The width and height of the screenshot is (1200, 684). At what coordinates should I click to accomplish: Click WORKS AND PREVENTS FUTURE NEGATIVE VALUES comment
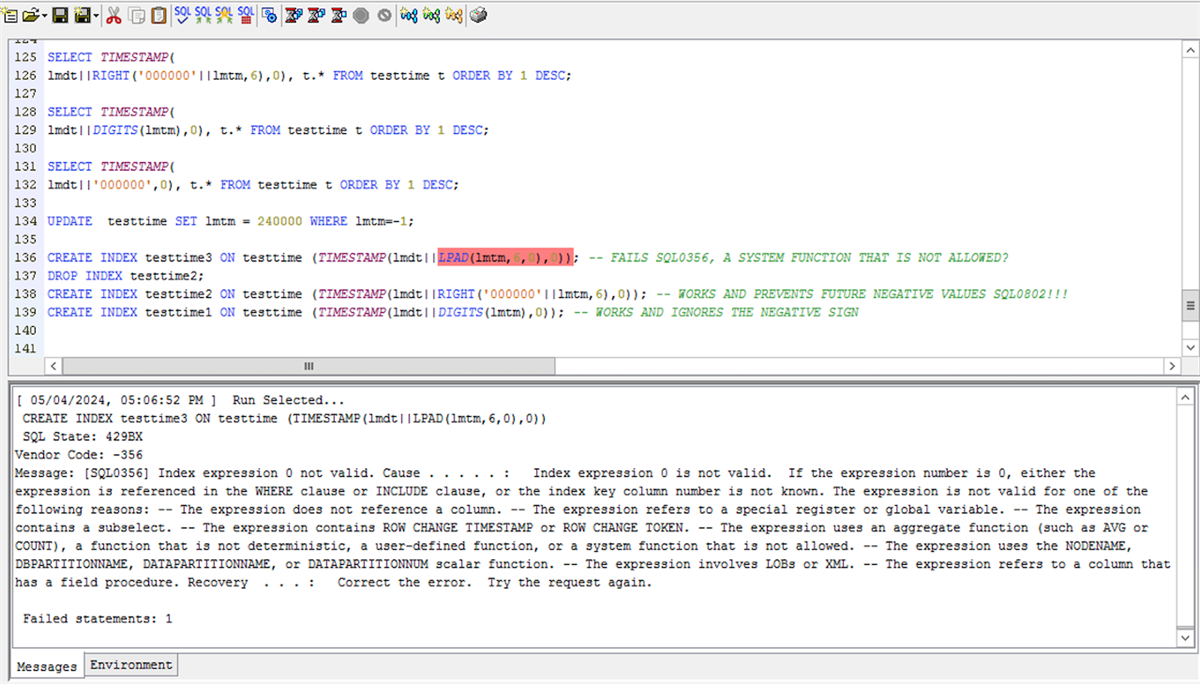coord(863,294)
